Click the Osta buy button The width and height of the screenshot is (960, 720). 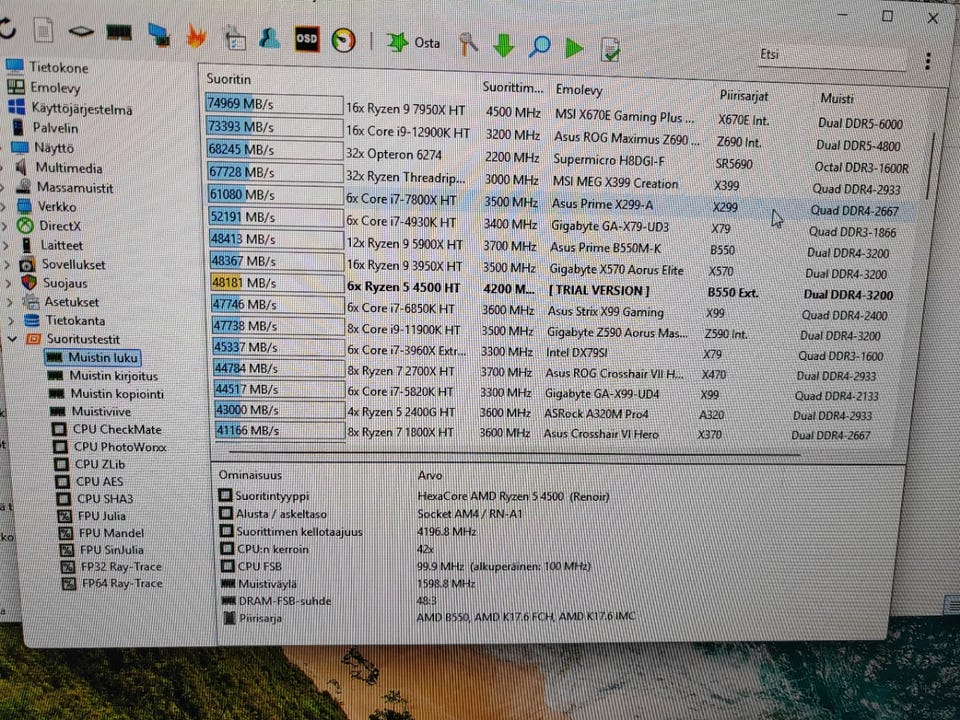coord(413,42)
